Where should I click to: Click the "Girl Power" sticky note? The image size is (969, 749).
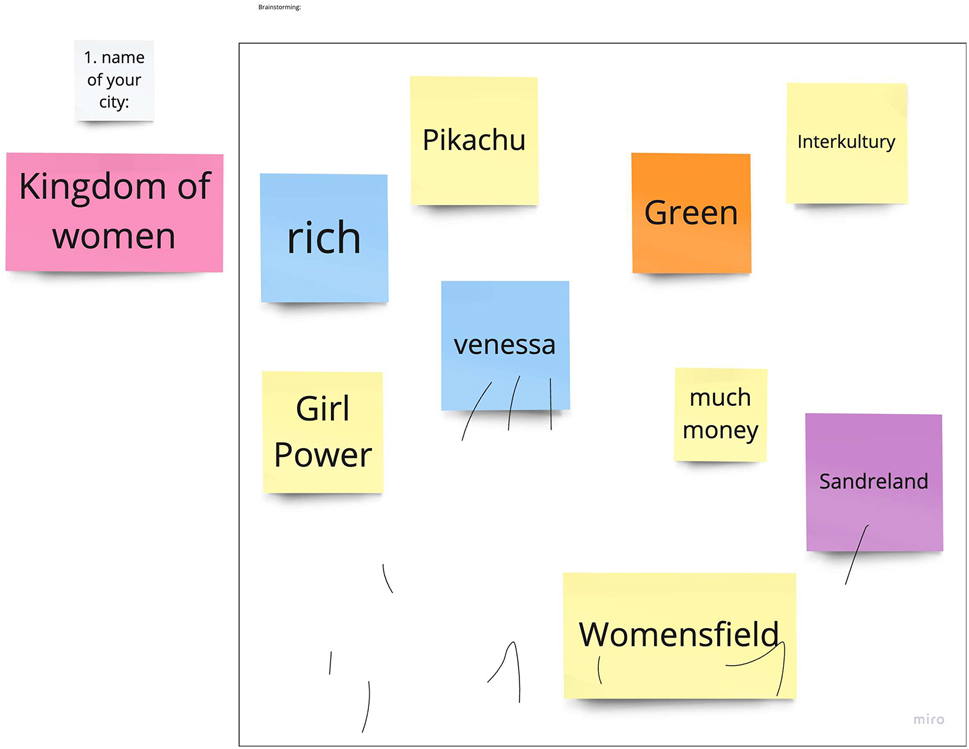tap(322, 431)
